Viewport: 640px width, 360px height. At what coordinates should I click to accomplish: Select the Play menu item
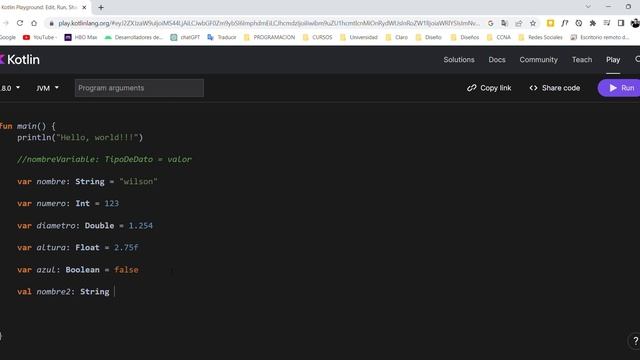tap(613, 60)
